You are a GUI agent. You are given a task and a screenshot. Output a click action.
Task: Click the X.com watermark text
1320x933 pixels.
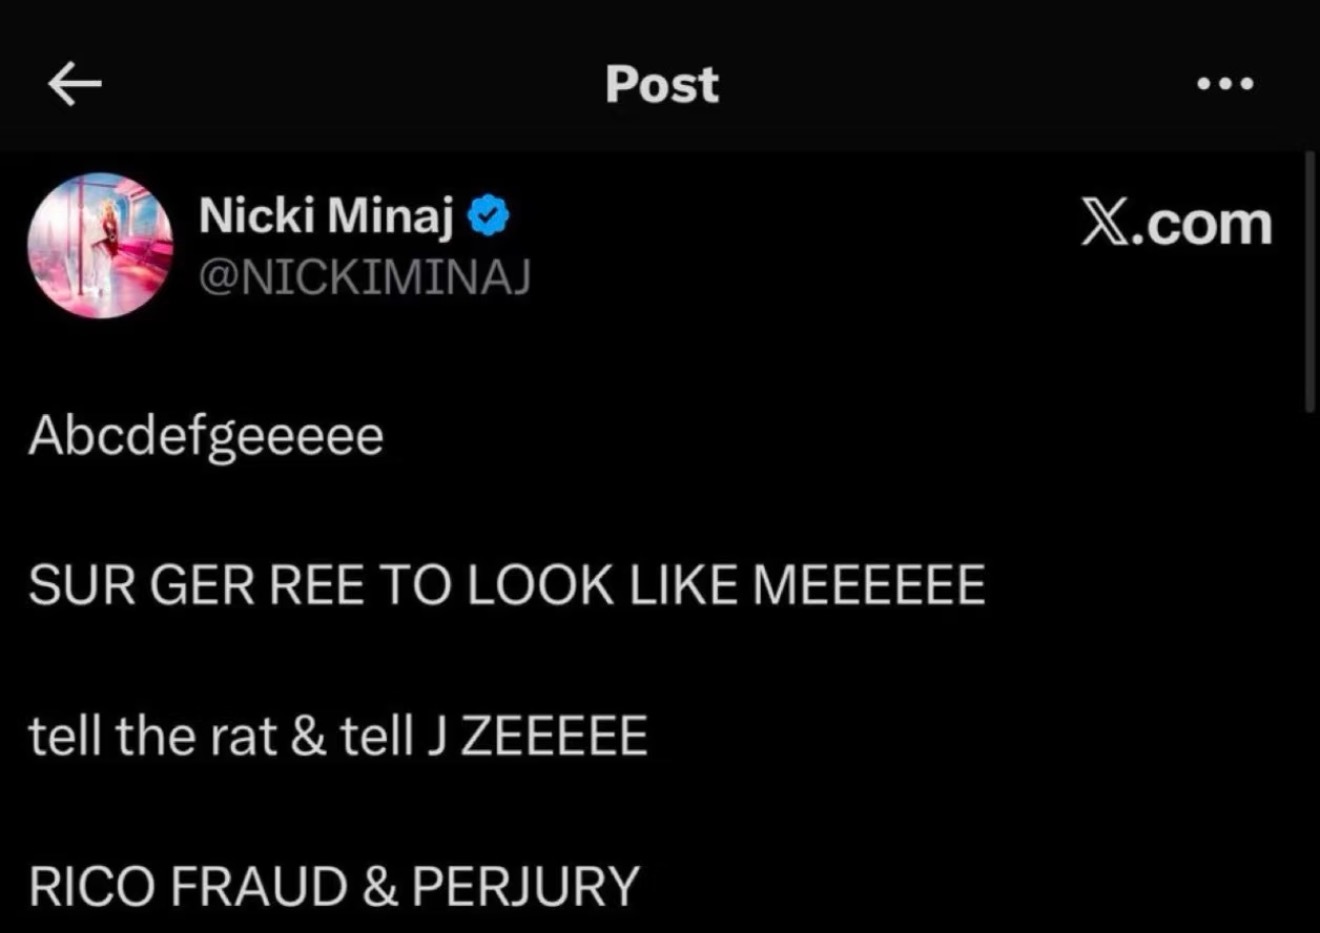coord(1176,223)
